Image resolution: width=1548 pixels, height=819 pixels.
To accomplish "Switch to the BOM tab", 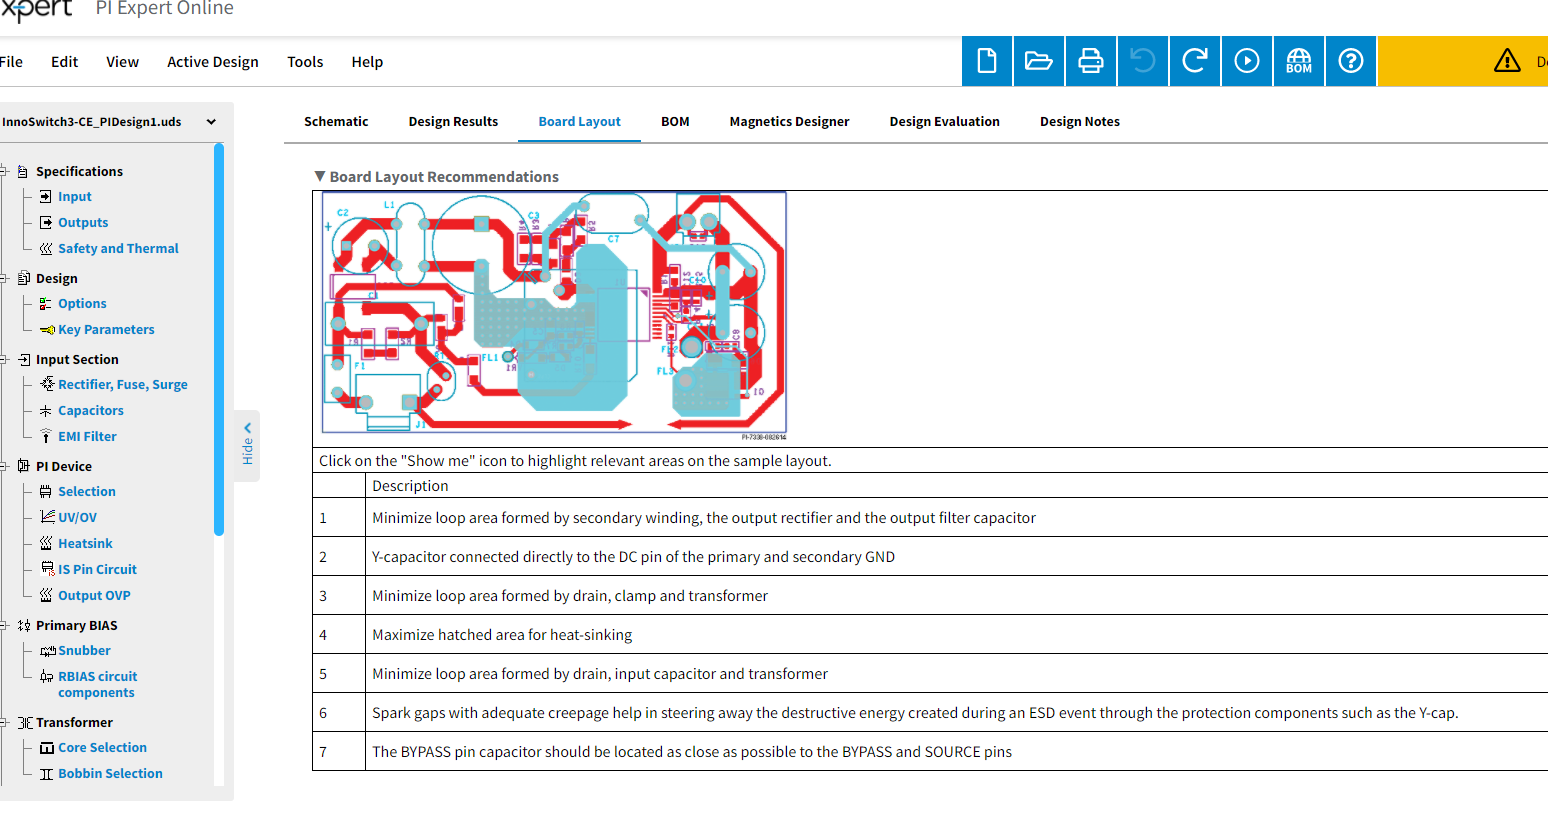I will (x=675, y=122).
